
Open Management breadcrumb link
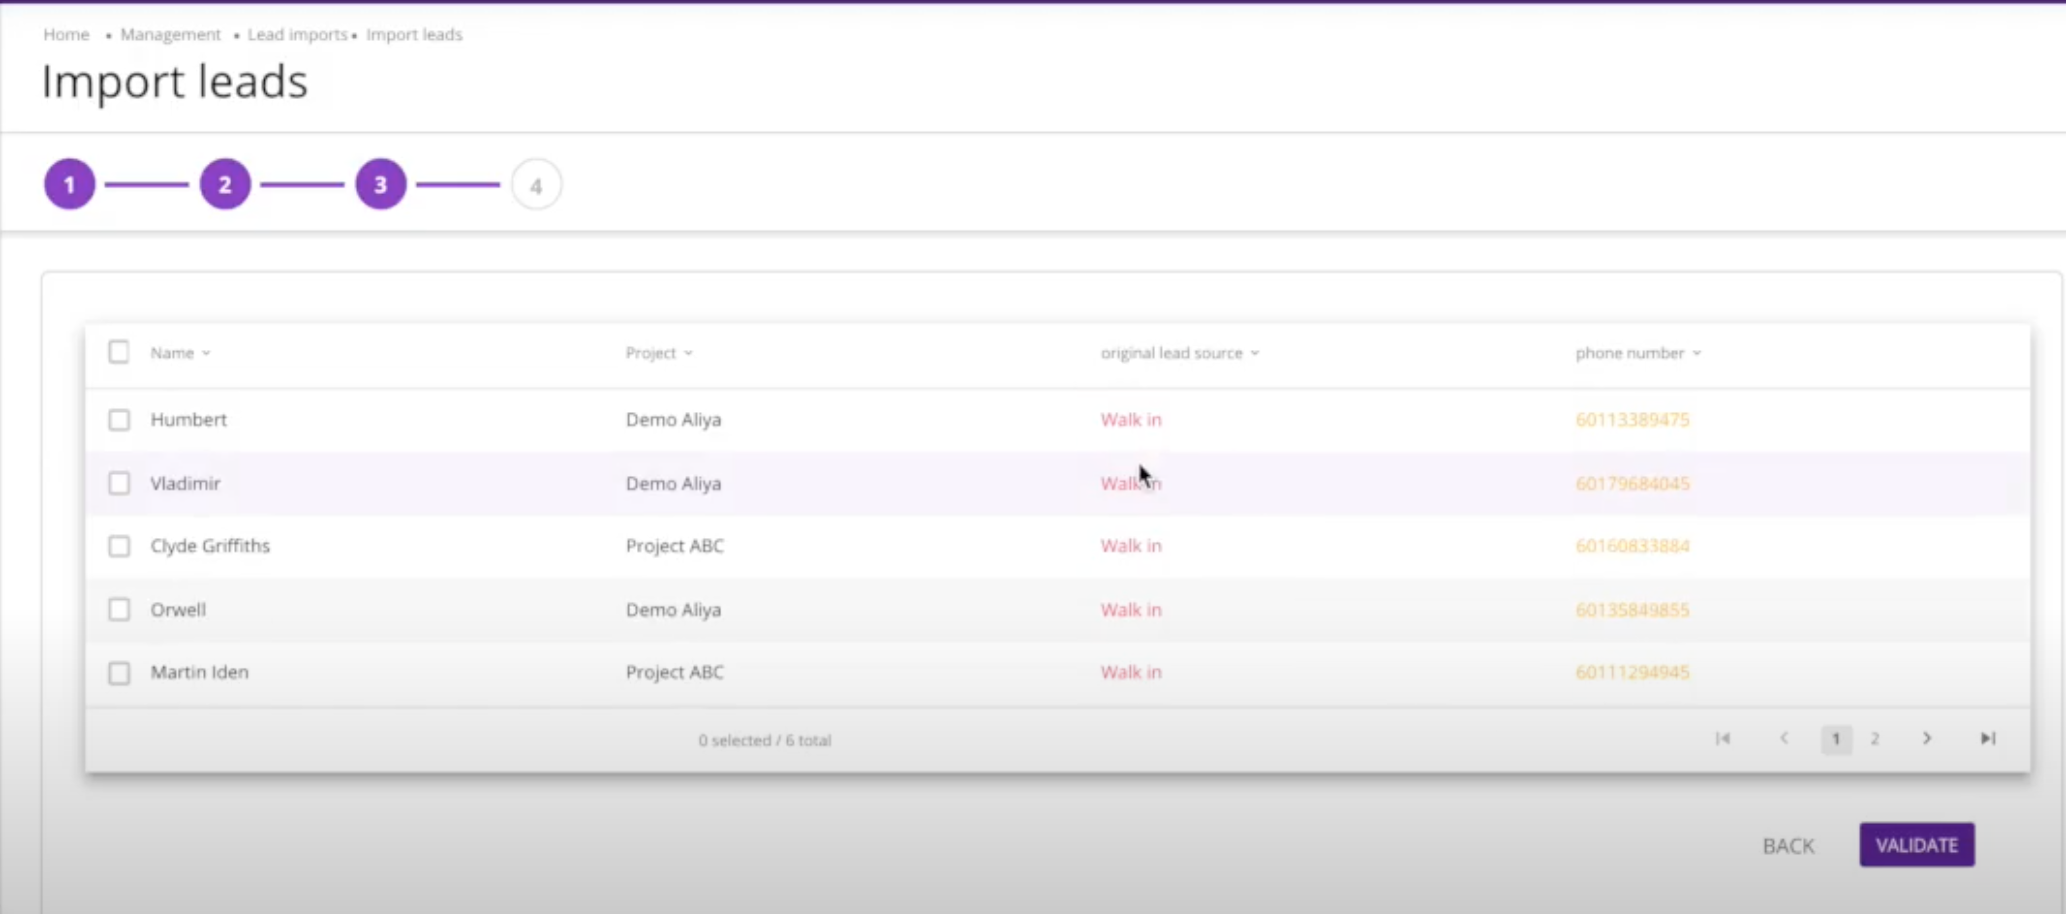(170, 34)
